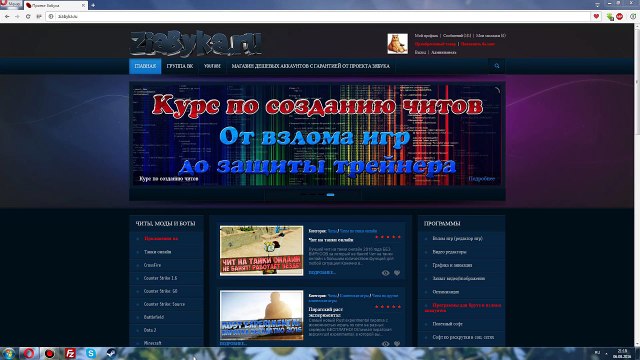The image size is (640, 360).
Task: Open the Battlefield category
Action: [x=154, y=317]
